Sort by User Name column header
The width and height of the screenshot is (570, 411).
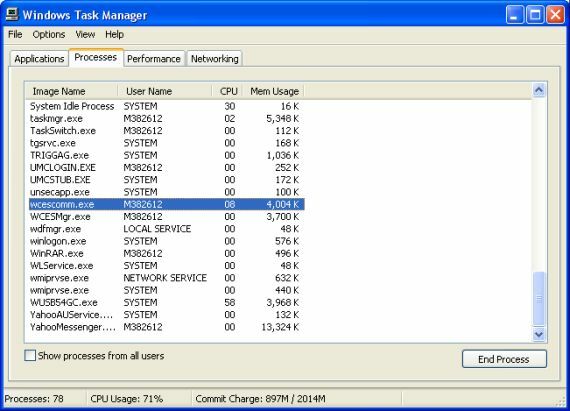click(164, 91)
